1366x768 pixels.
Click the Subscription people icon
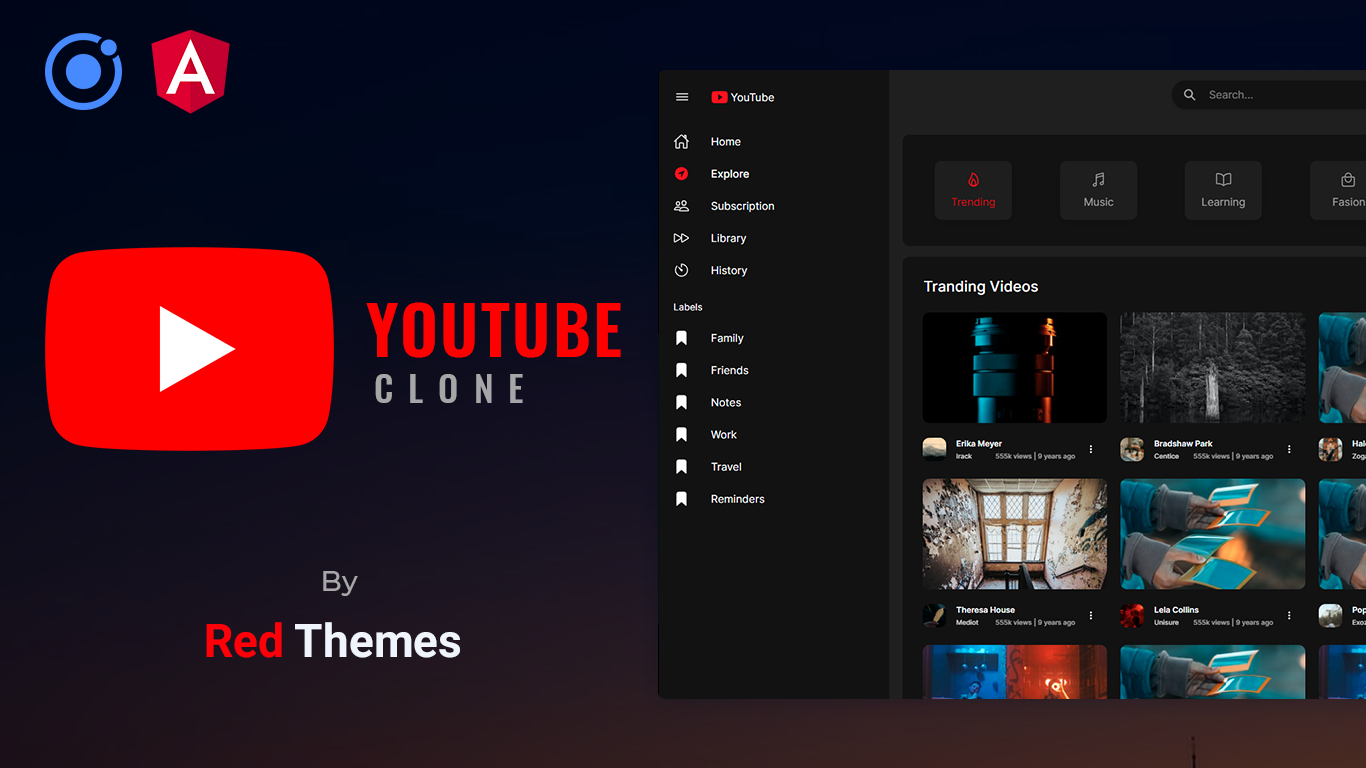(681, 206)
